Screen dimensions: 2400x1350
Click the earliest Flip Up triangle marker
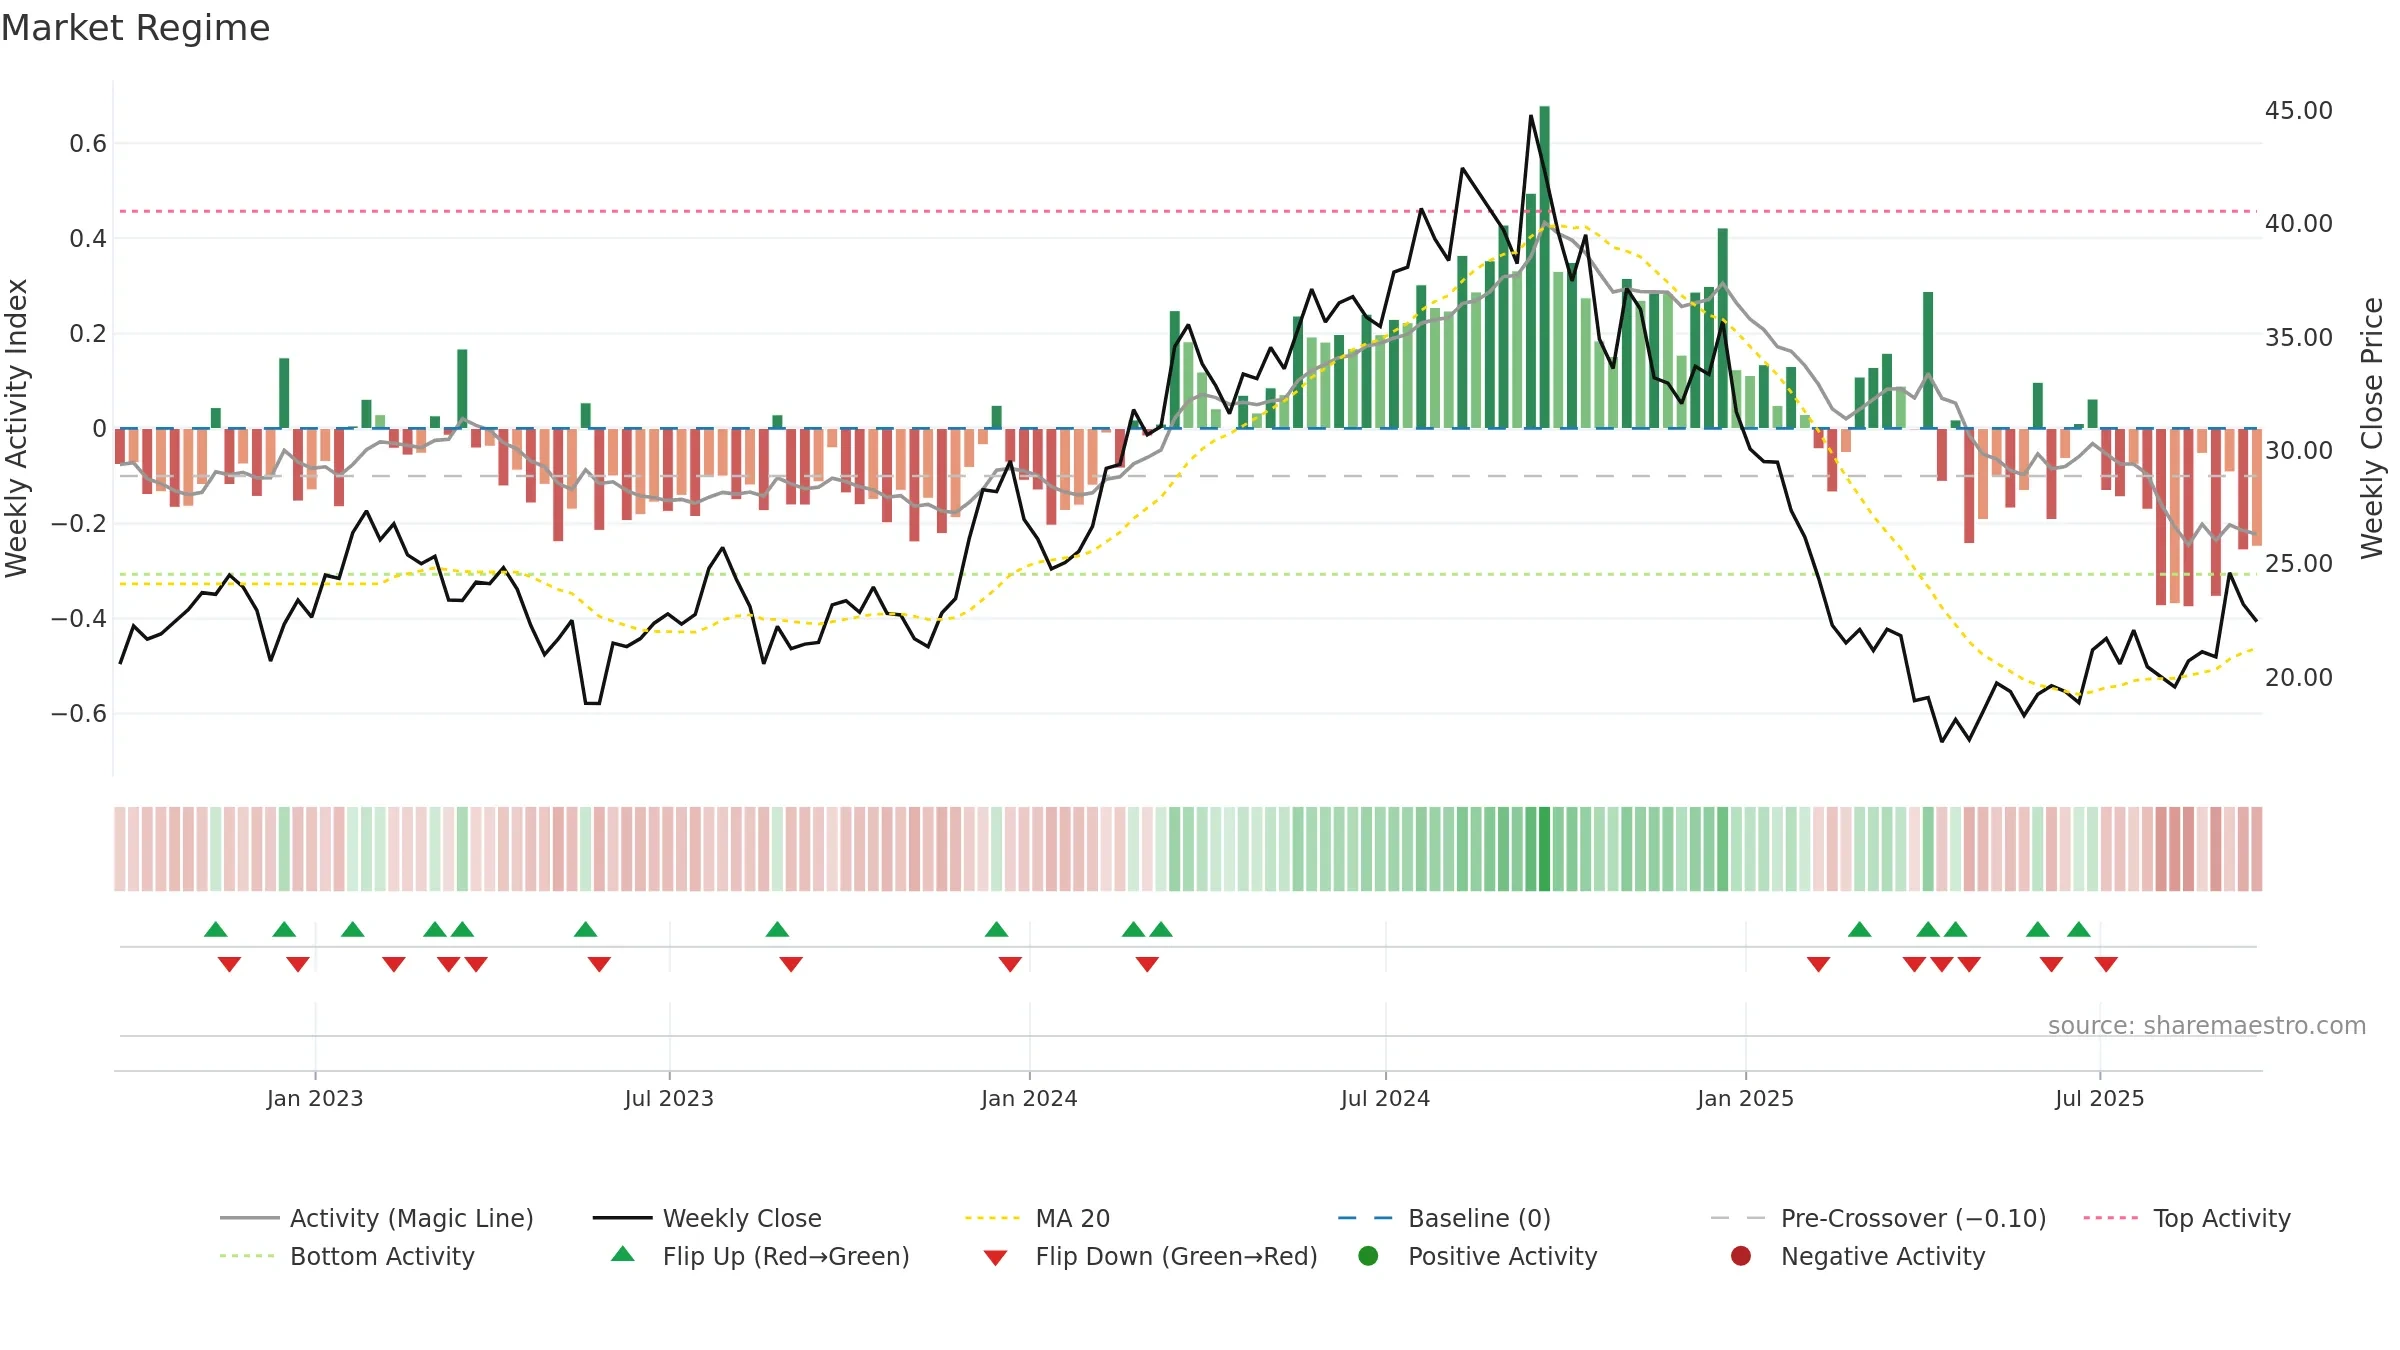tap(216, 929)
